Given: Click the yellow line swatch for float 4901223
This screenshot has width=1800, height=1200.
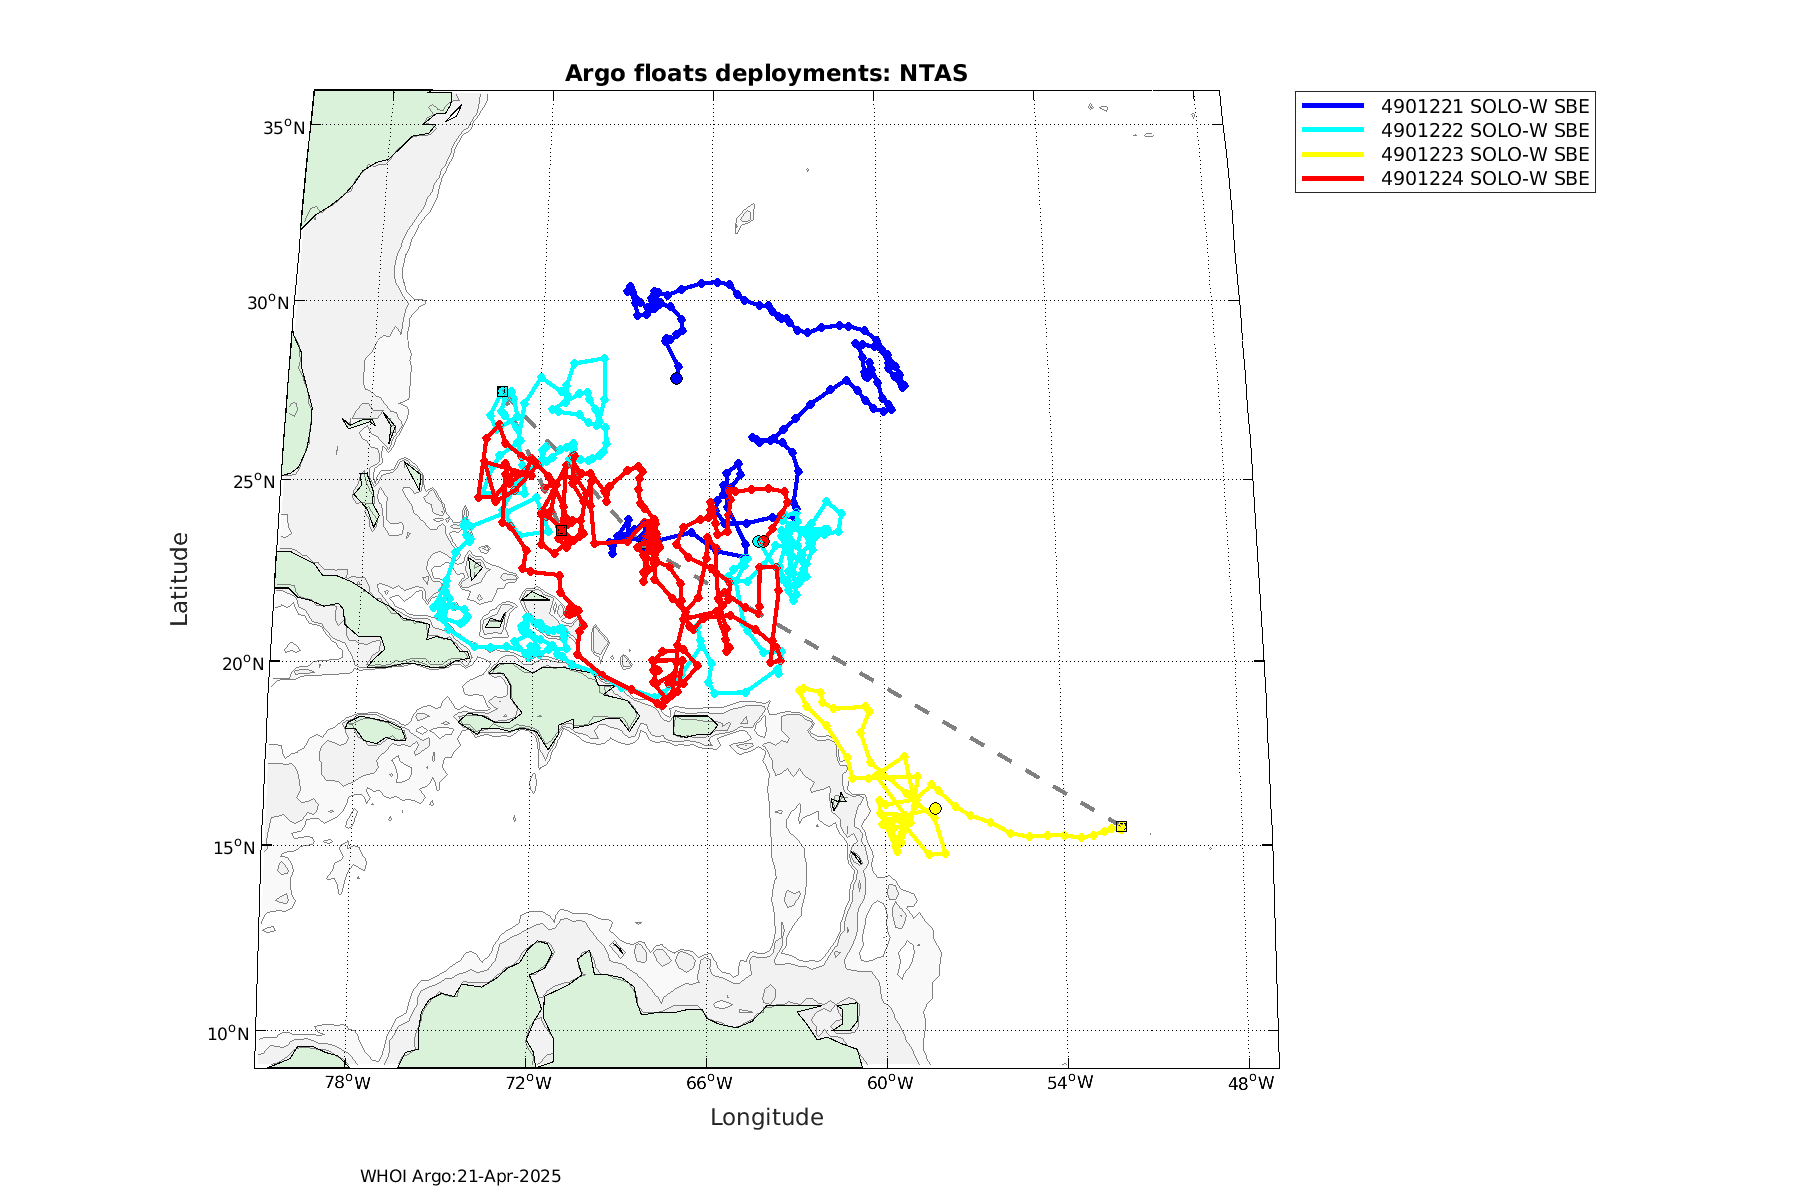Looking at the screenshot, I should 1333,154.
